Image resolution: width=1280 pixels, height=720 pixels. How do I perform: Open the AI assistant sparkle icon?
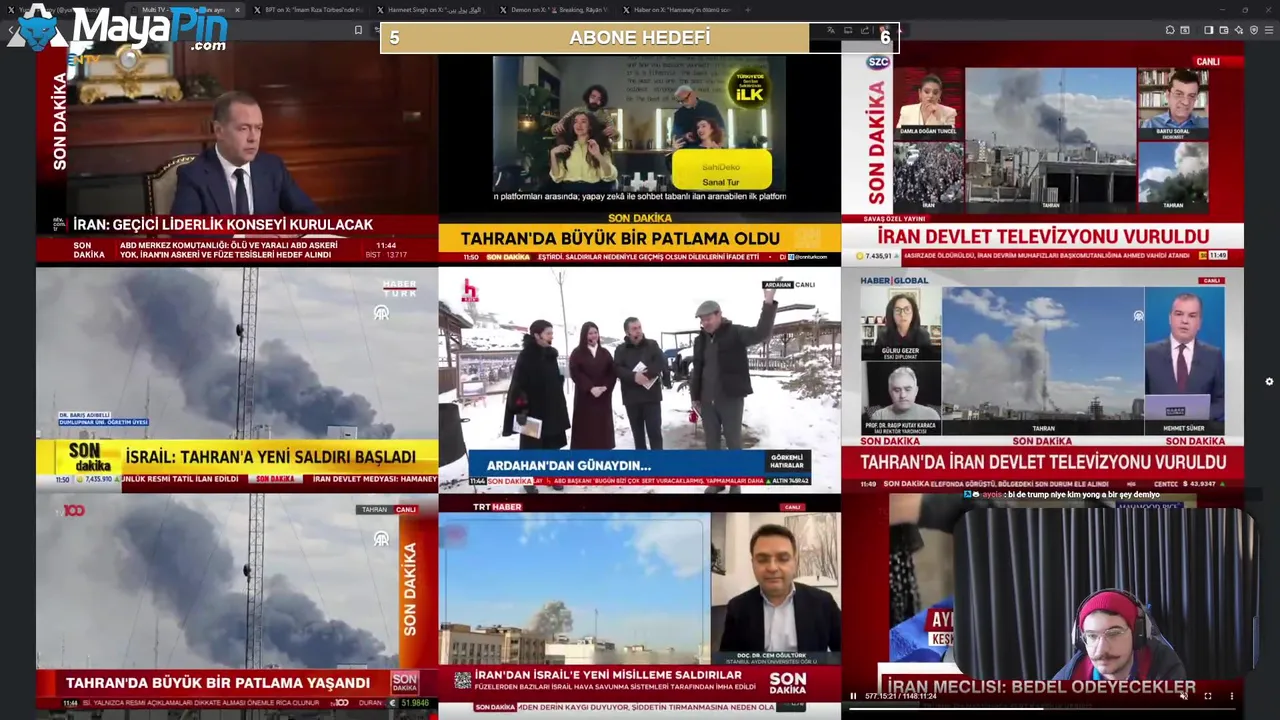coord(1237,30)
